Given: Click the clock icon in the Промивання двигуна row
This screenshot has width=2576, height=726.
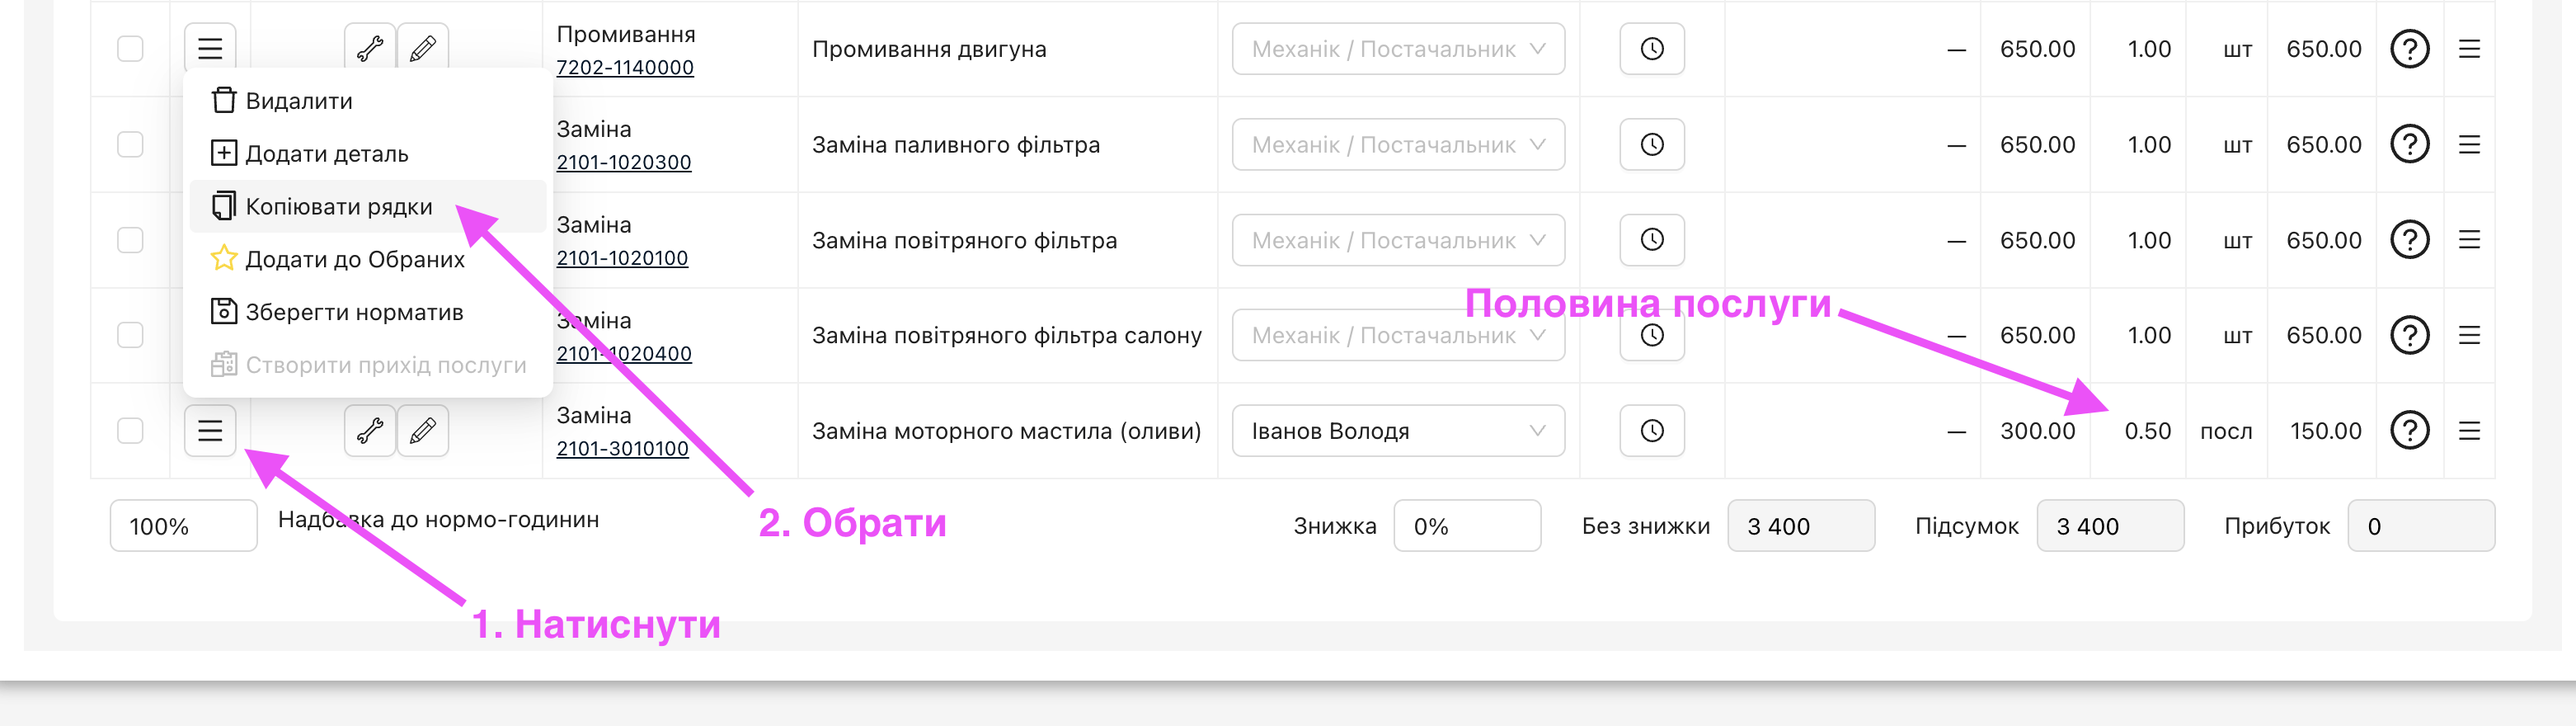Looking at the screenshot, I should (x=1652, y=49).
